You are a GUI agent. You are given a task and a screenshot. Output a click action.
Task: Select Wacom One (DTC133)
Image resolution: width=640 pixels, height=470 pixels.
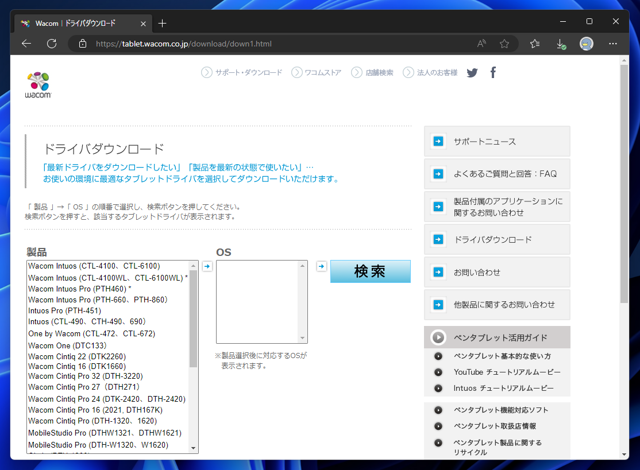67,346
